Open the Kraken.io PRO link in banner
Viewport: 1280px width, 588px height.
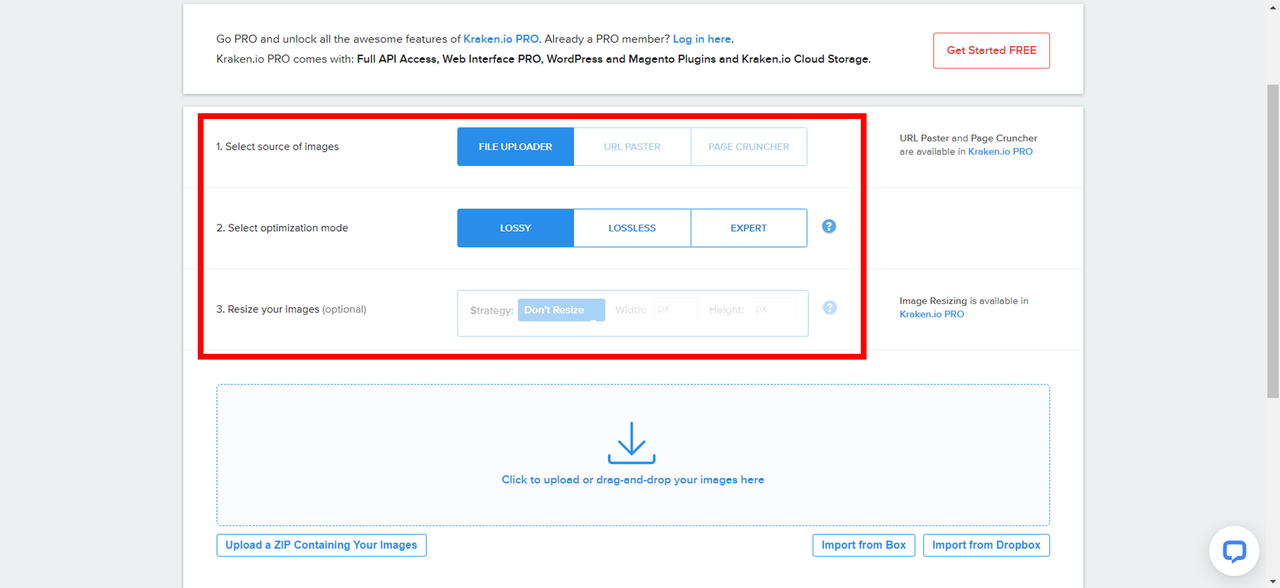coord(501,39)
